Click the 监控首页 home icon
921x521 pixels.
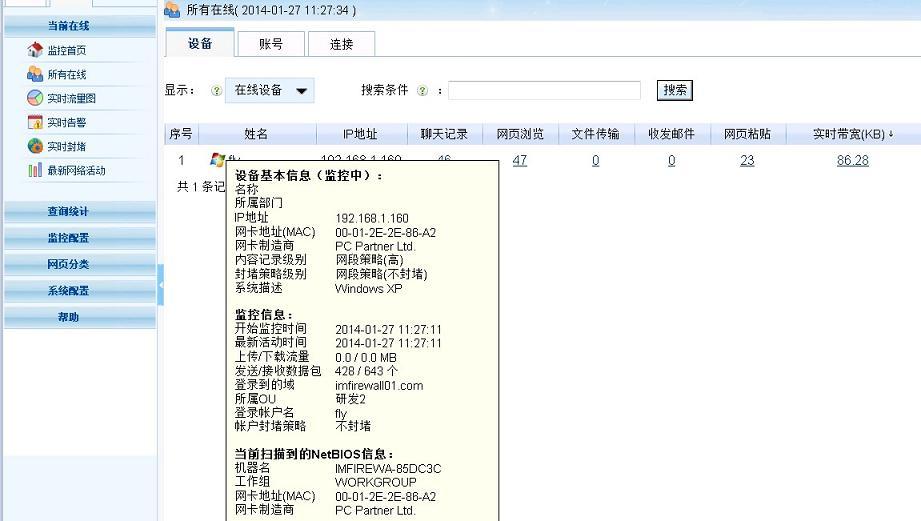tap(35, 50)
